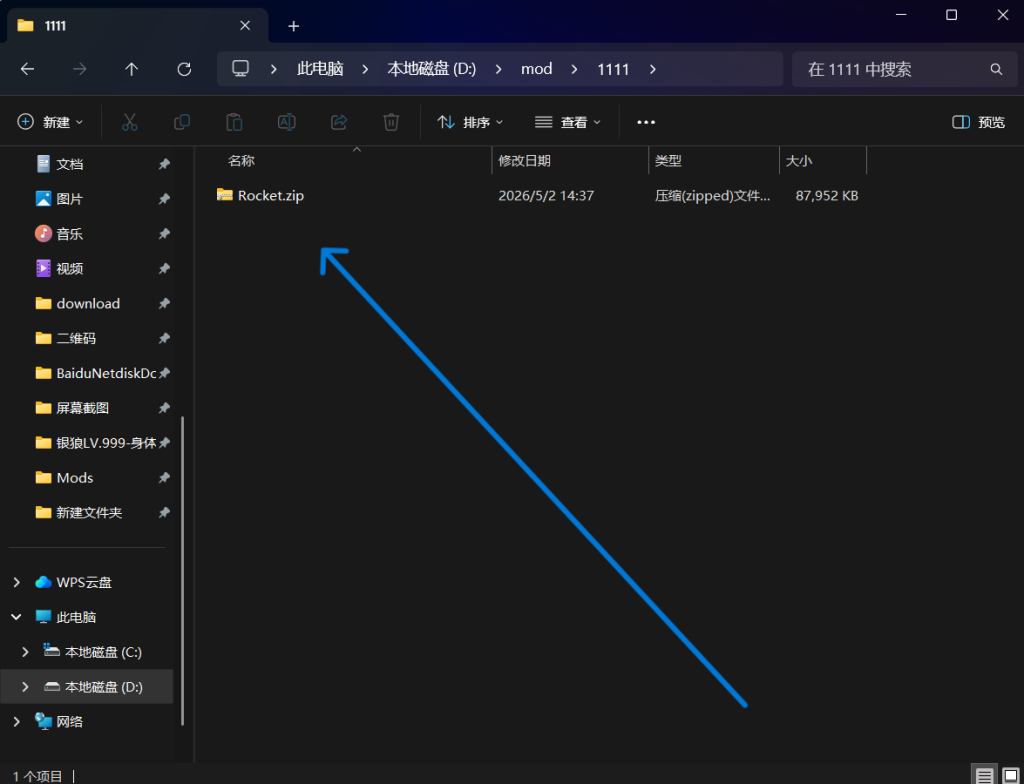The height and width of the screenshot is (784, 1024).
Task: Toggle the 预览 preview pane
Action: (x=978, y=122)
